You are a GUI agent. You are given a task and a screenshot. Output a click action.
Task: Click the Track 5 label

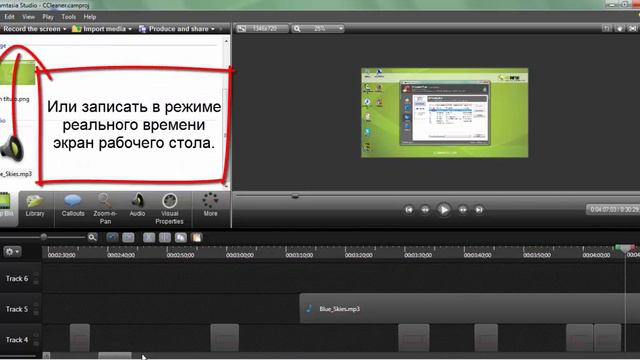pyautogui.click(x=17, y=309)
